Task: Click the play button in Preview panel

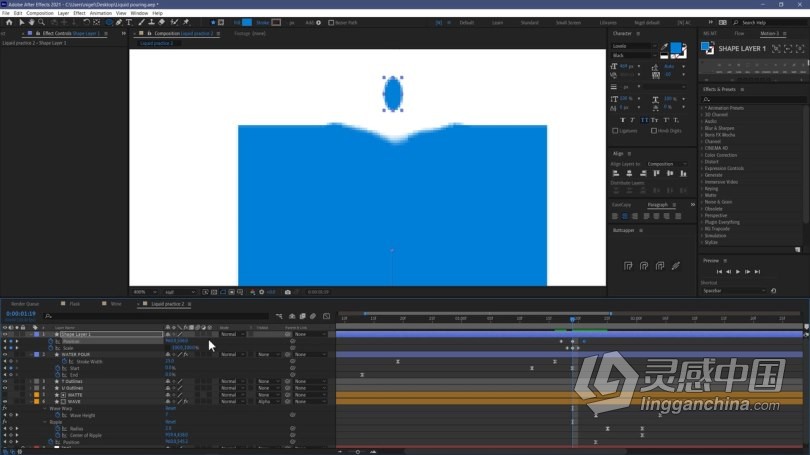Action: pos(738,272)
